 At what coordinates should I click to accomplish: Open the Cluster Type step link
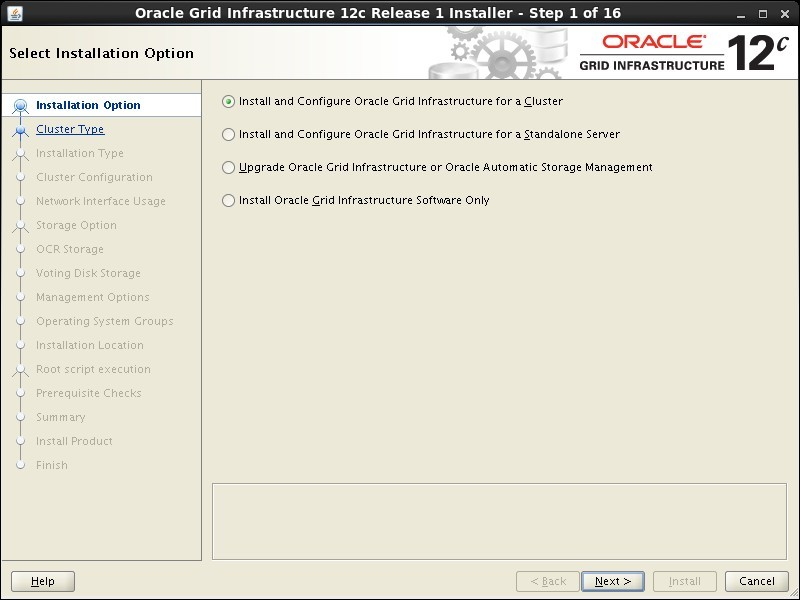pos(70,129)
